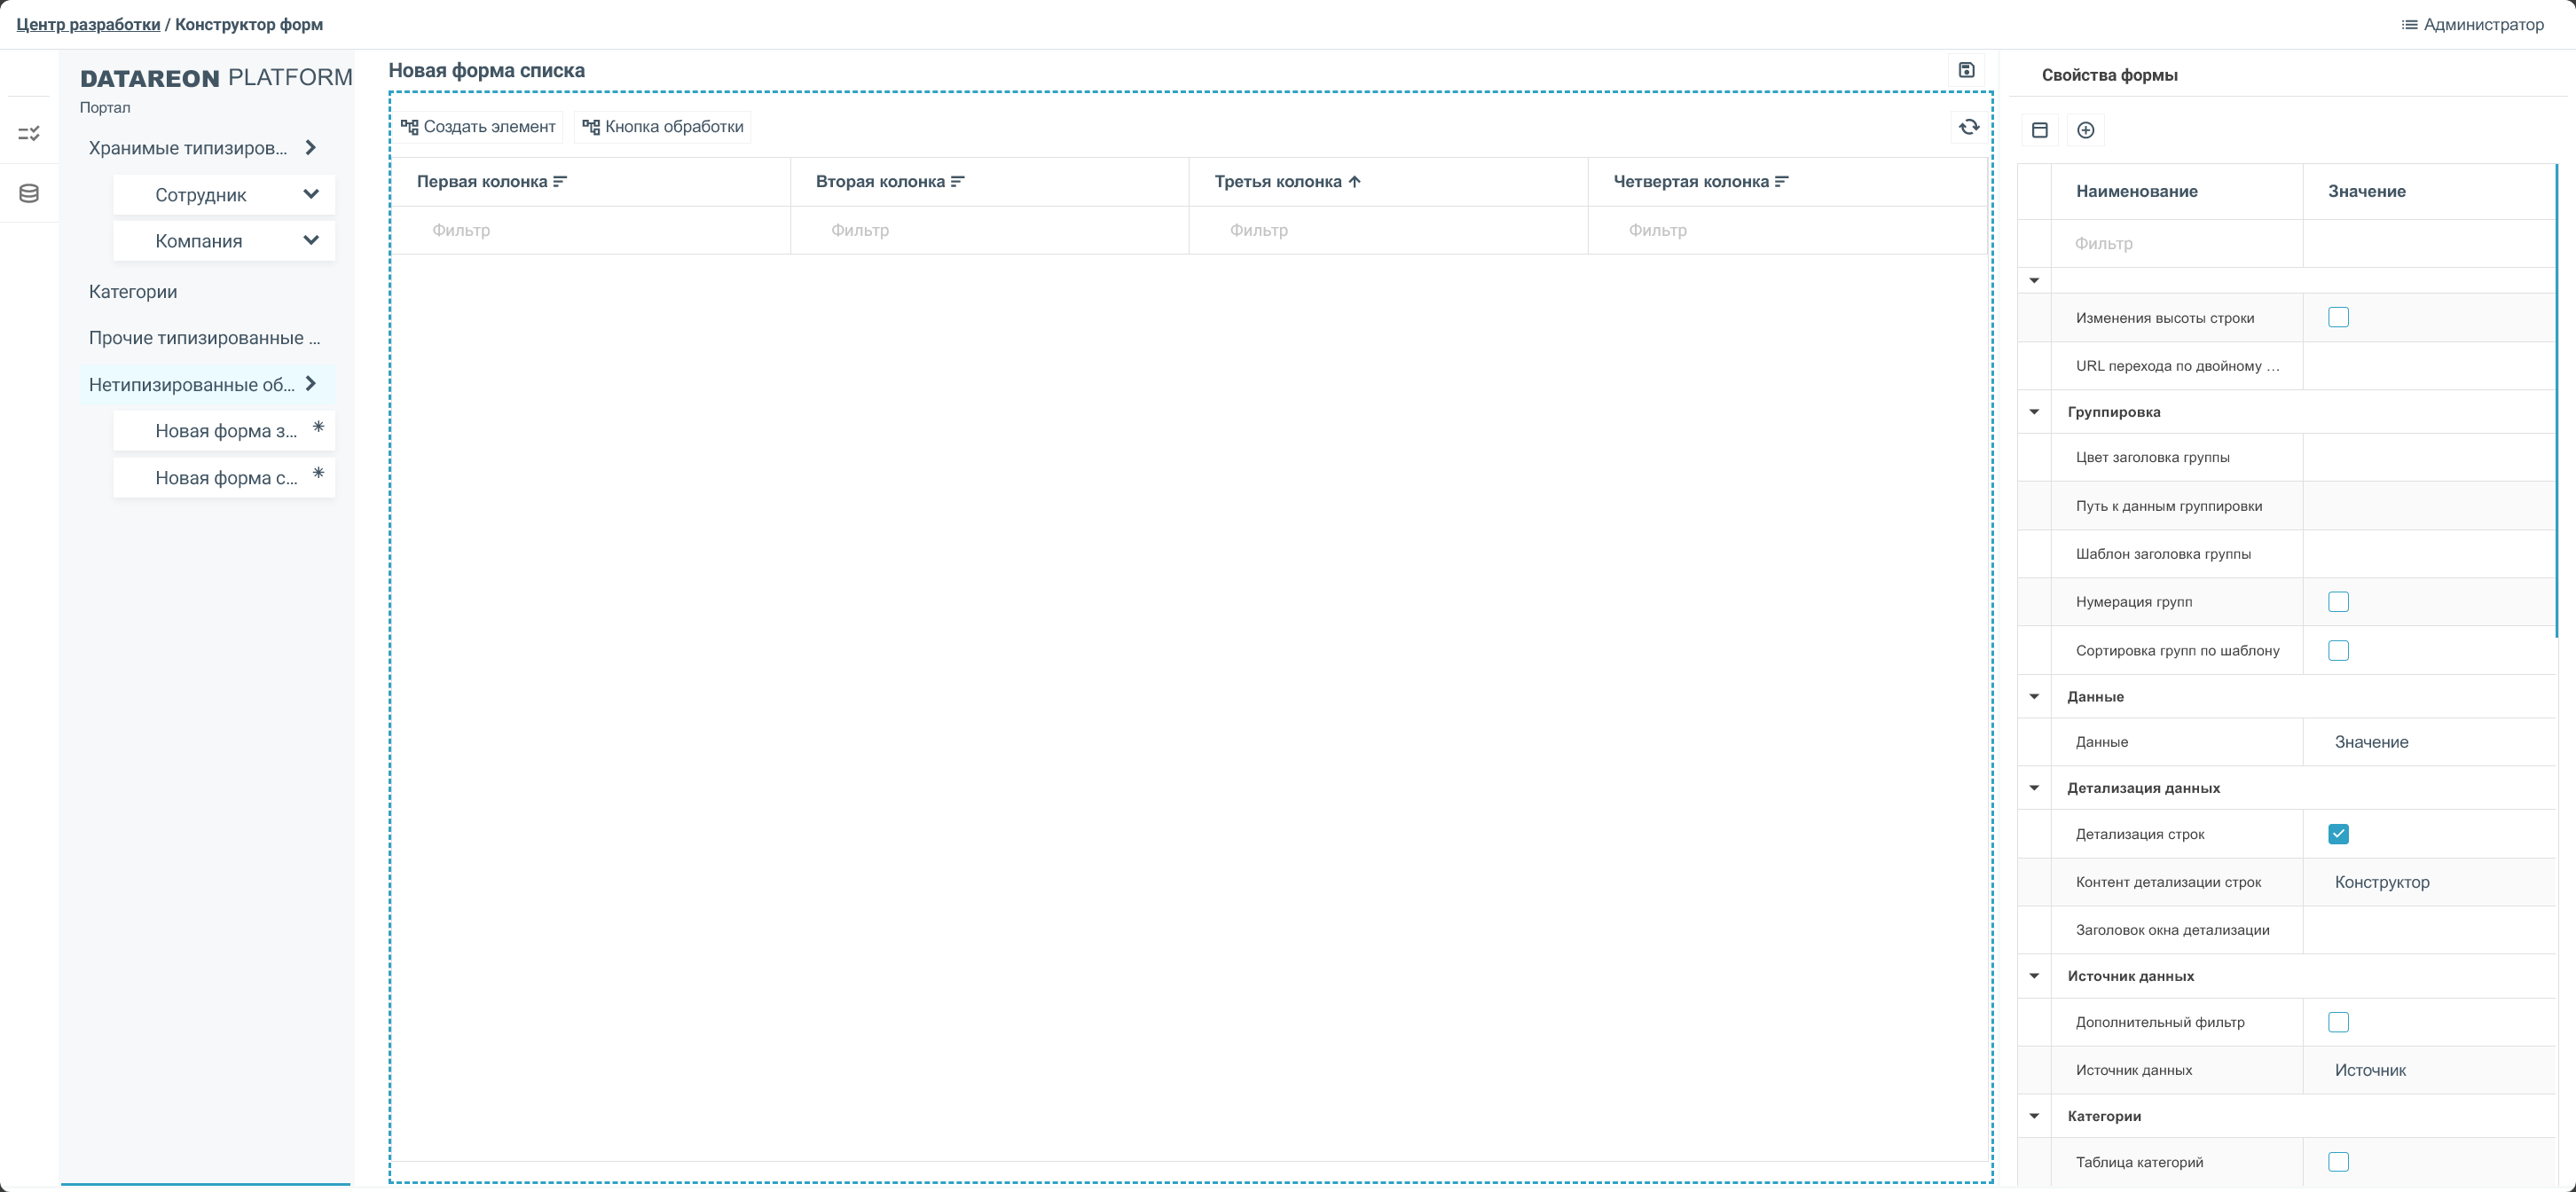Click the save form icon
Screen dimensions: 2576x1192
1966,70
